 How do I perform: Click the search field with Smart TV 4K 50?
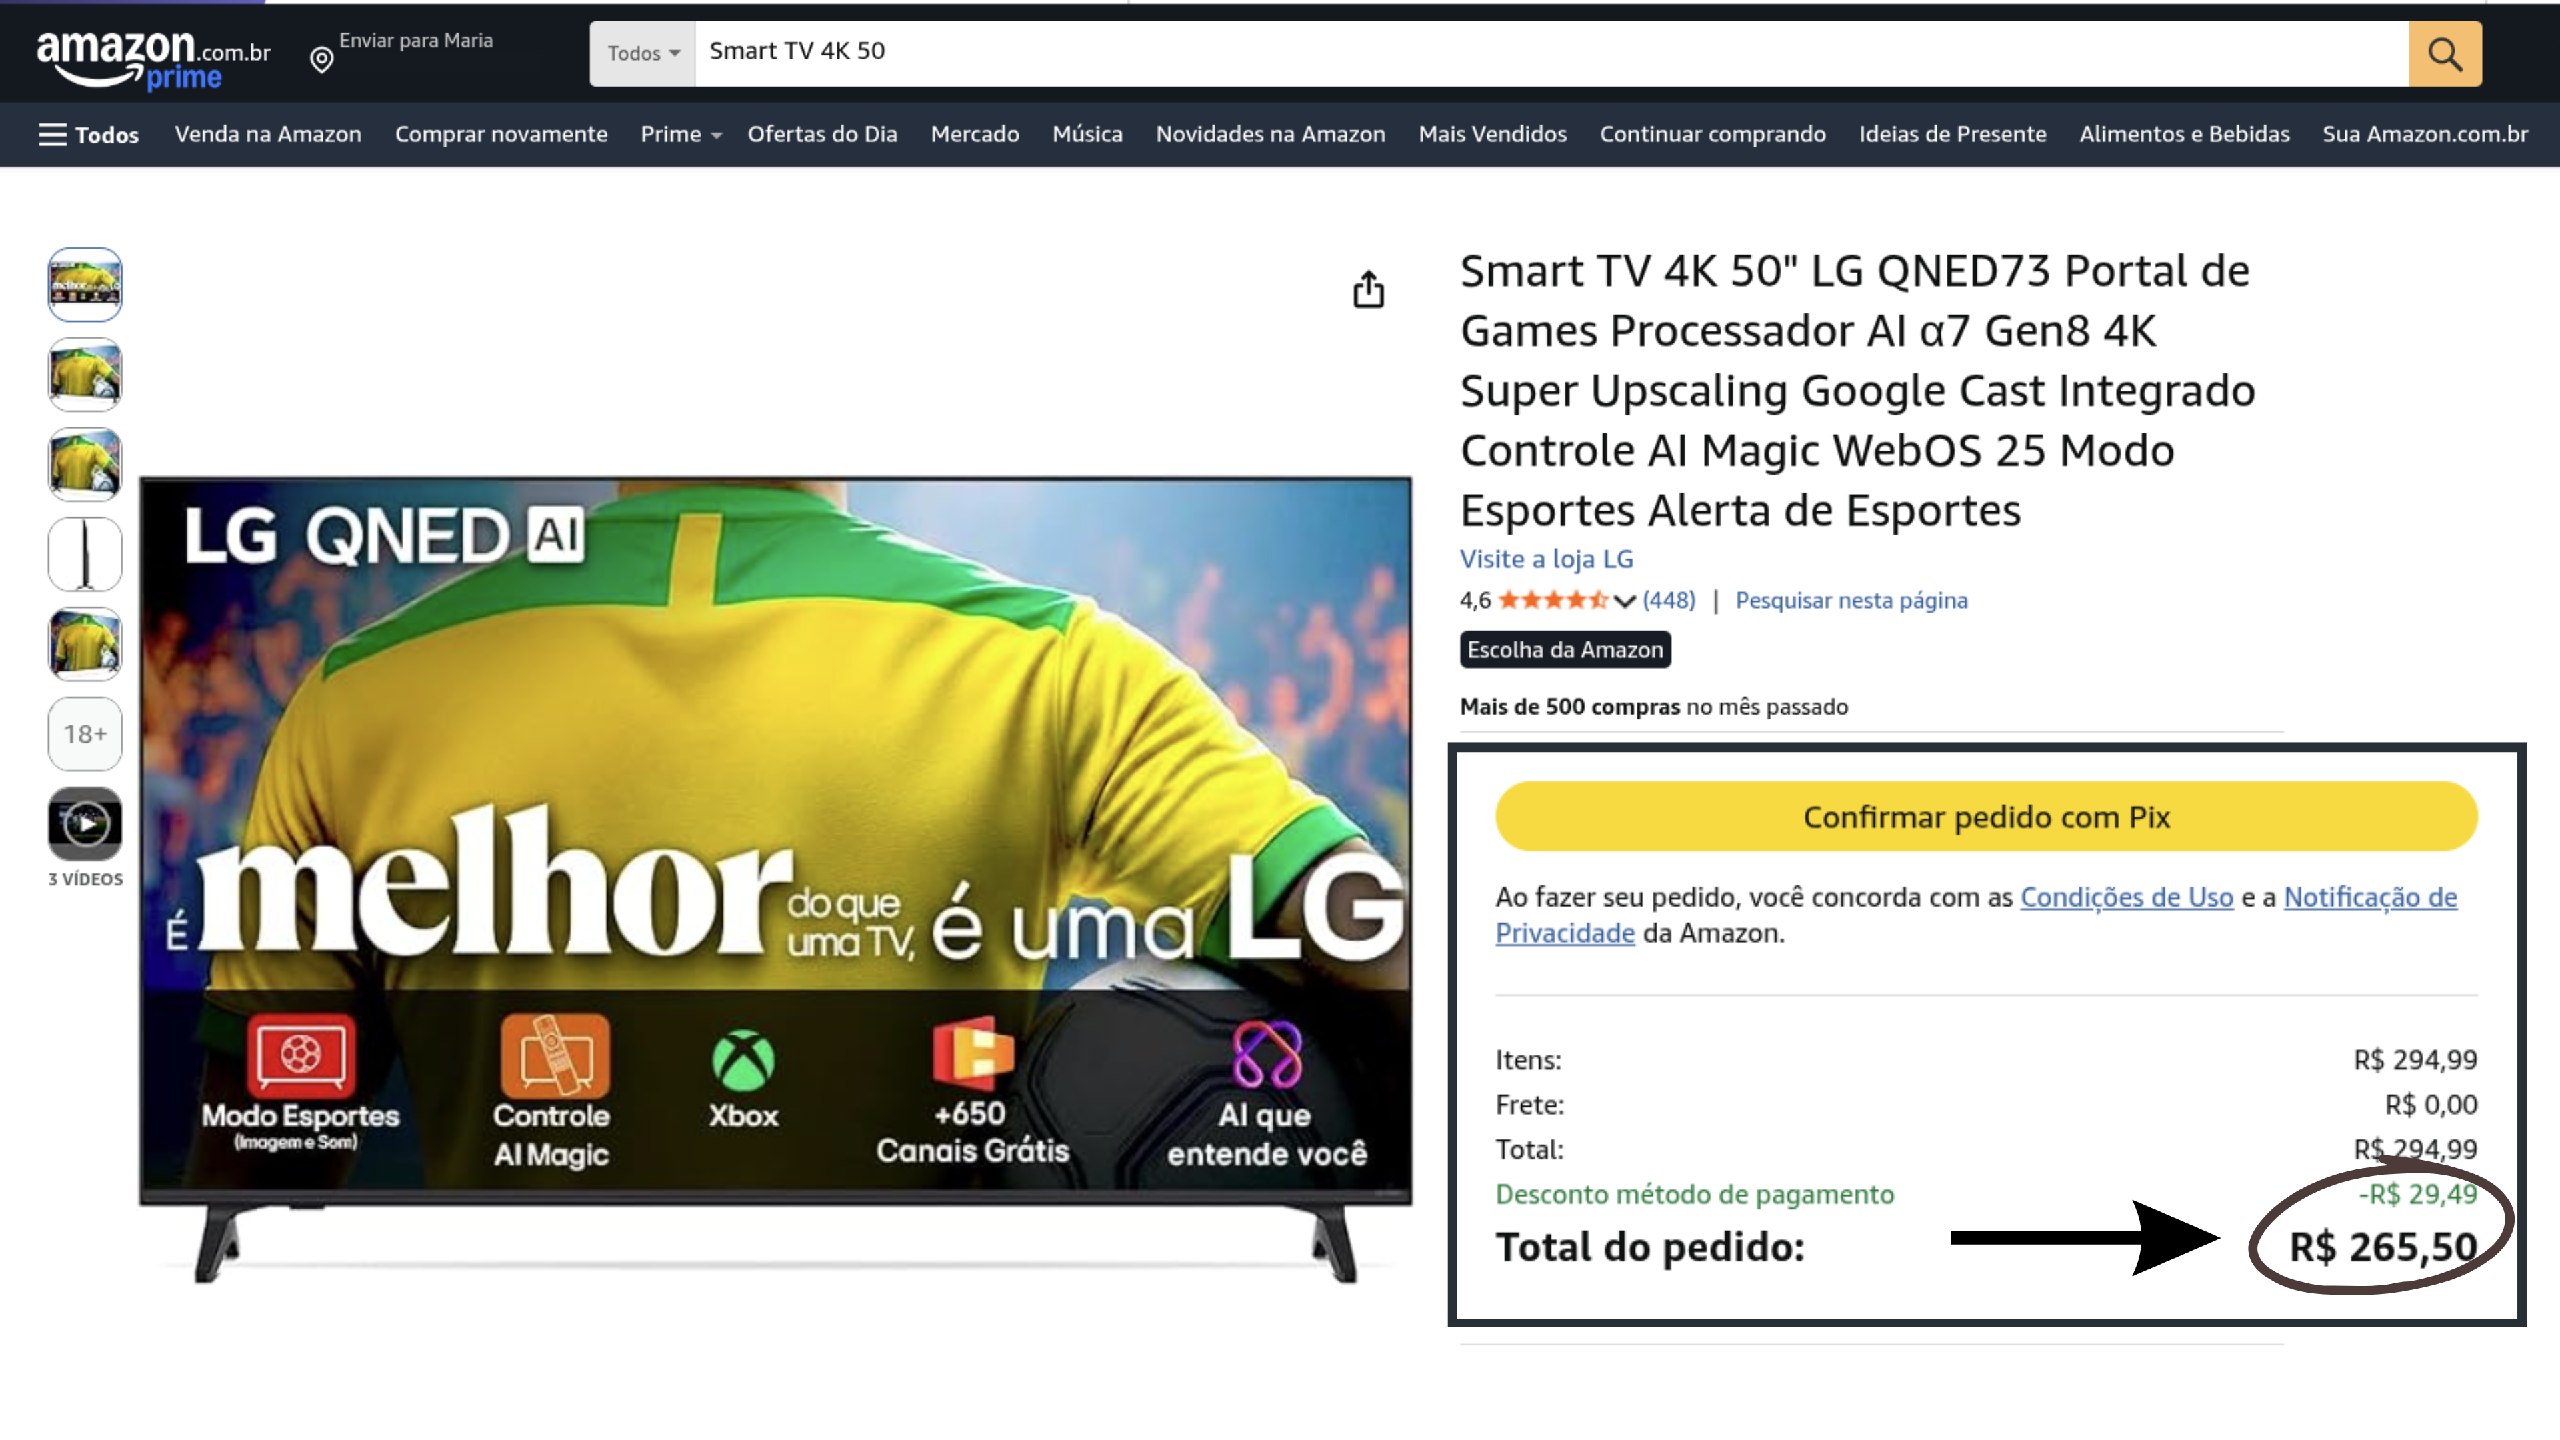[x=1551, y=52]
